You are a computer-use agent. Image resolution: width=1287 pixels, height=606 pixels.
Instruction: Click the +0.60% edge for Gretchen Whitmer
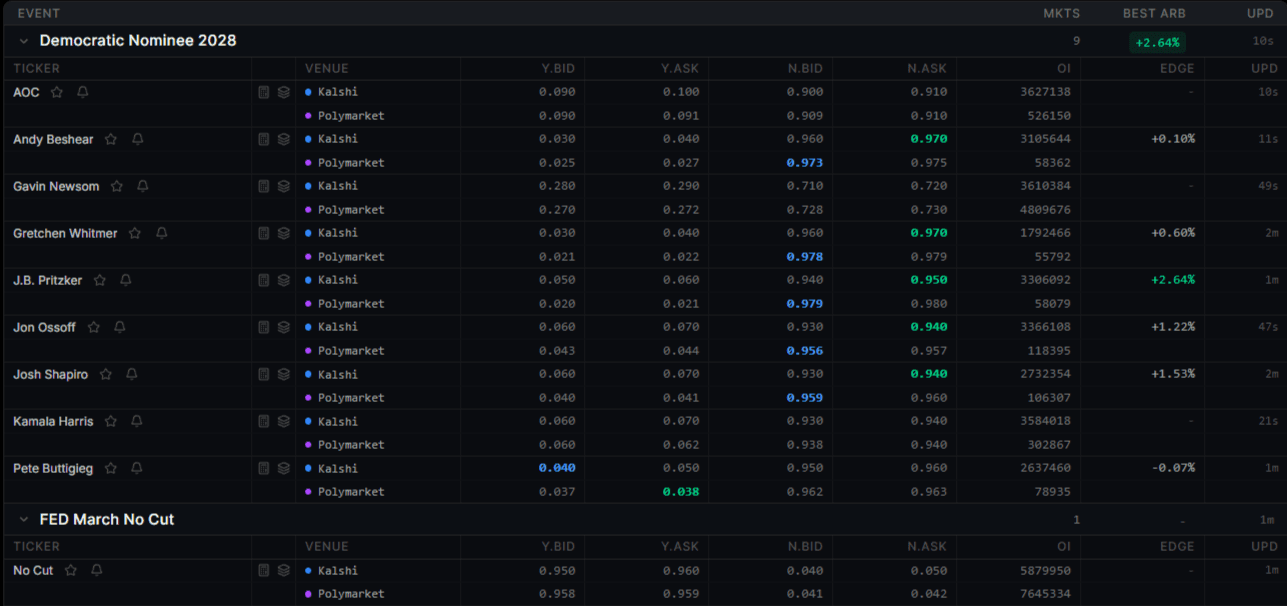tap(1173, 233)
